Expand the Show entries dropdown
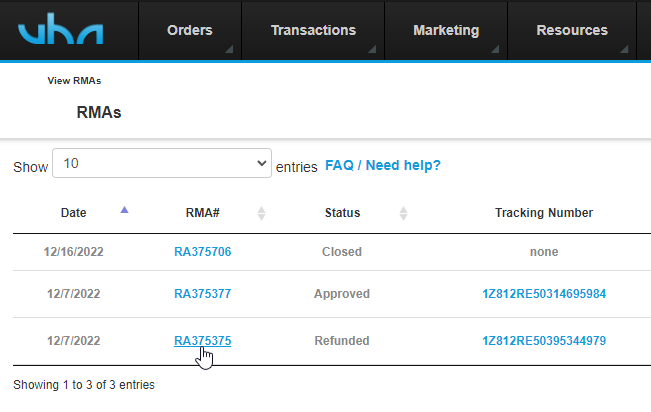Screen dimensions: 651x412 161,164
